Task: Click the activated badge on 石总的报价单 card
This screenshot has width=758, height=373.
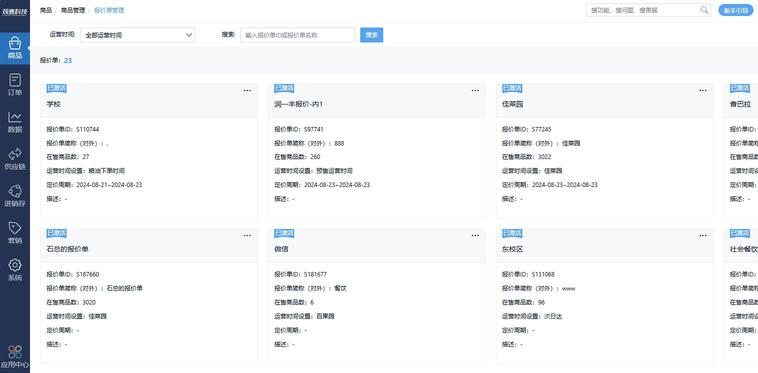Action: coord(56,233)
